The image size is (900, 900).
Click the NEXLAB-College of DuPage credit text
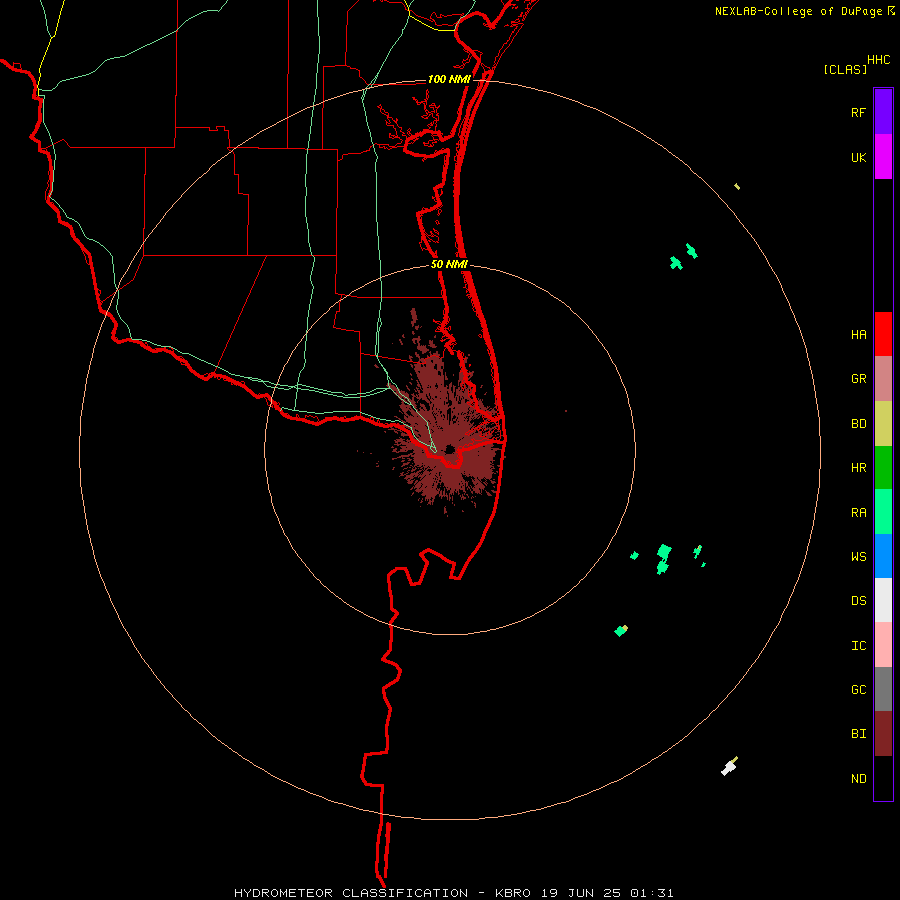pyautogui.click(x=804, y=11)
